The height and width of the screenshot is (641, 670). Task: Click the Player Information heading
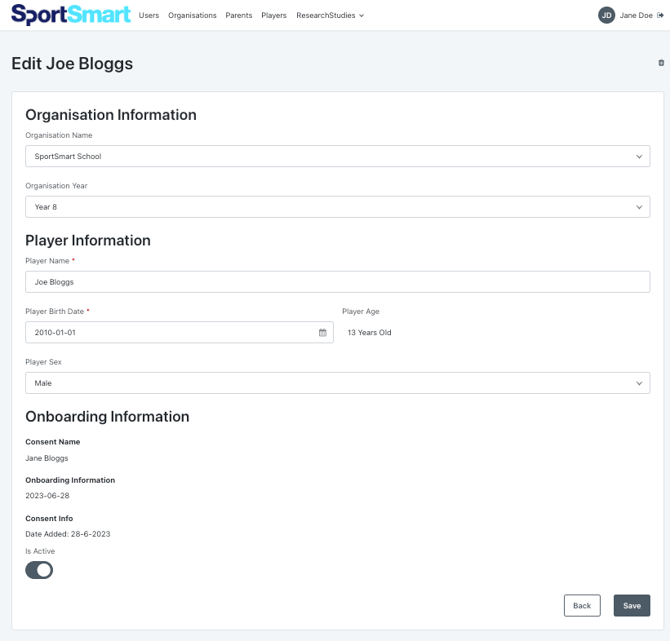[88, 241]
